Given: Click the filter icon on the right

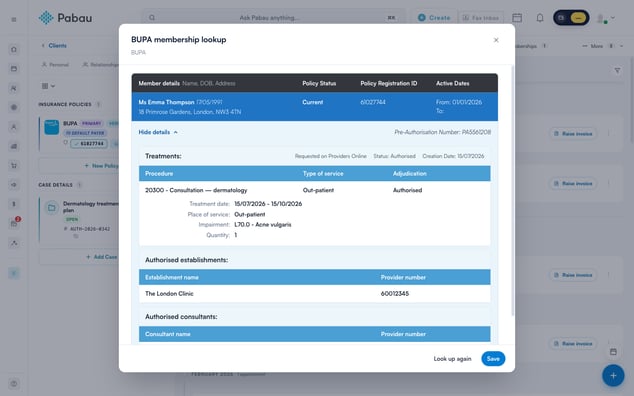Looking at the screenshot, I should coord(617,71).
